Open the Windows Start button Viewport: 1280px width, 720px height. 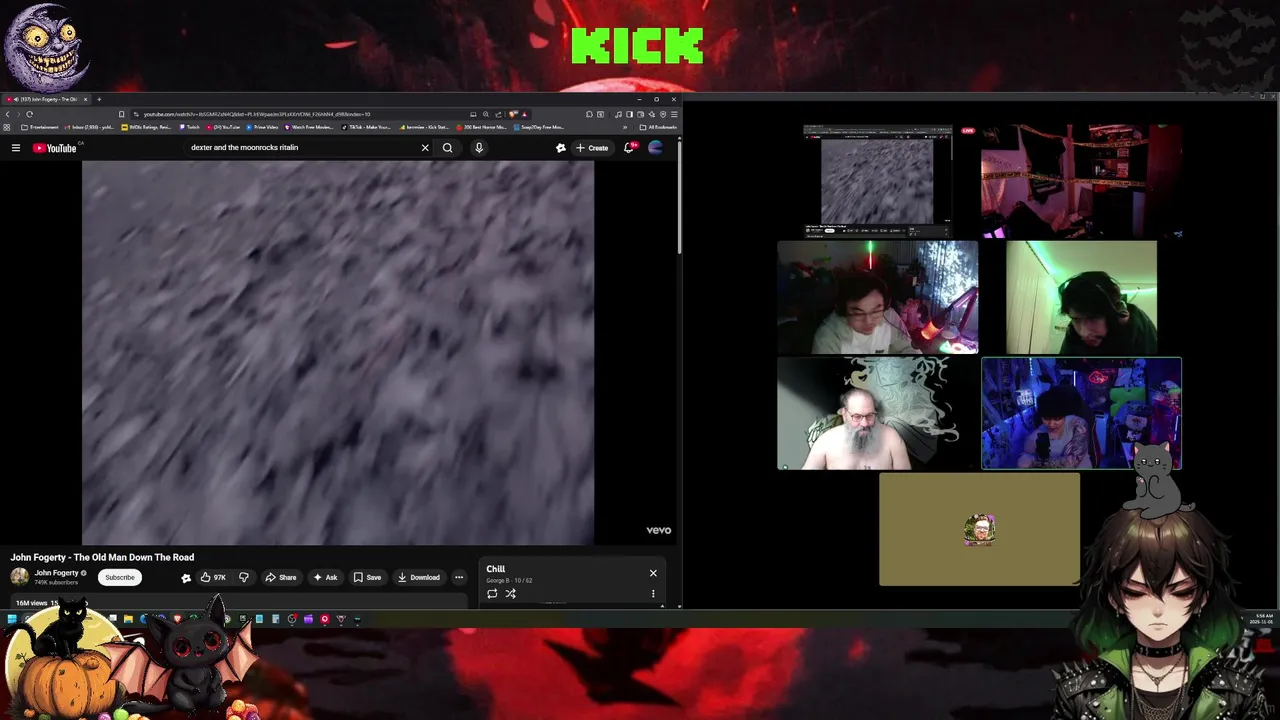12,619
